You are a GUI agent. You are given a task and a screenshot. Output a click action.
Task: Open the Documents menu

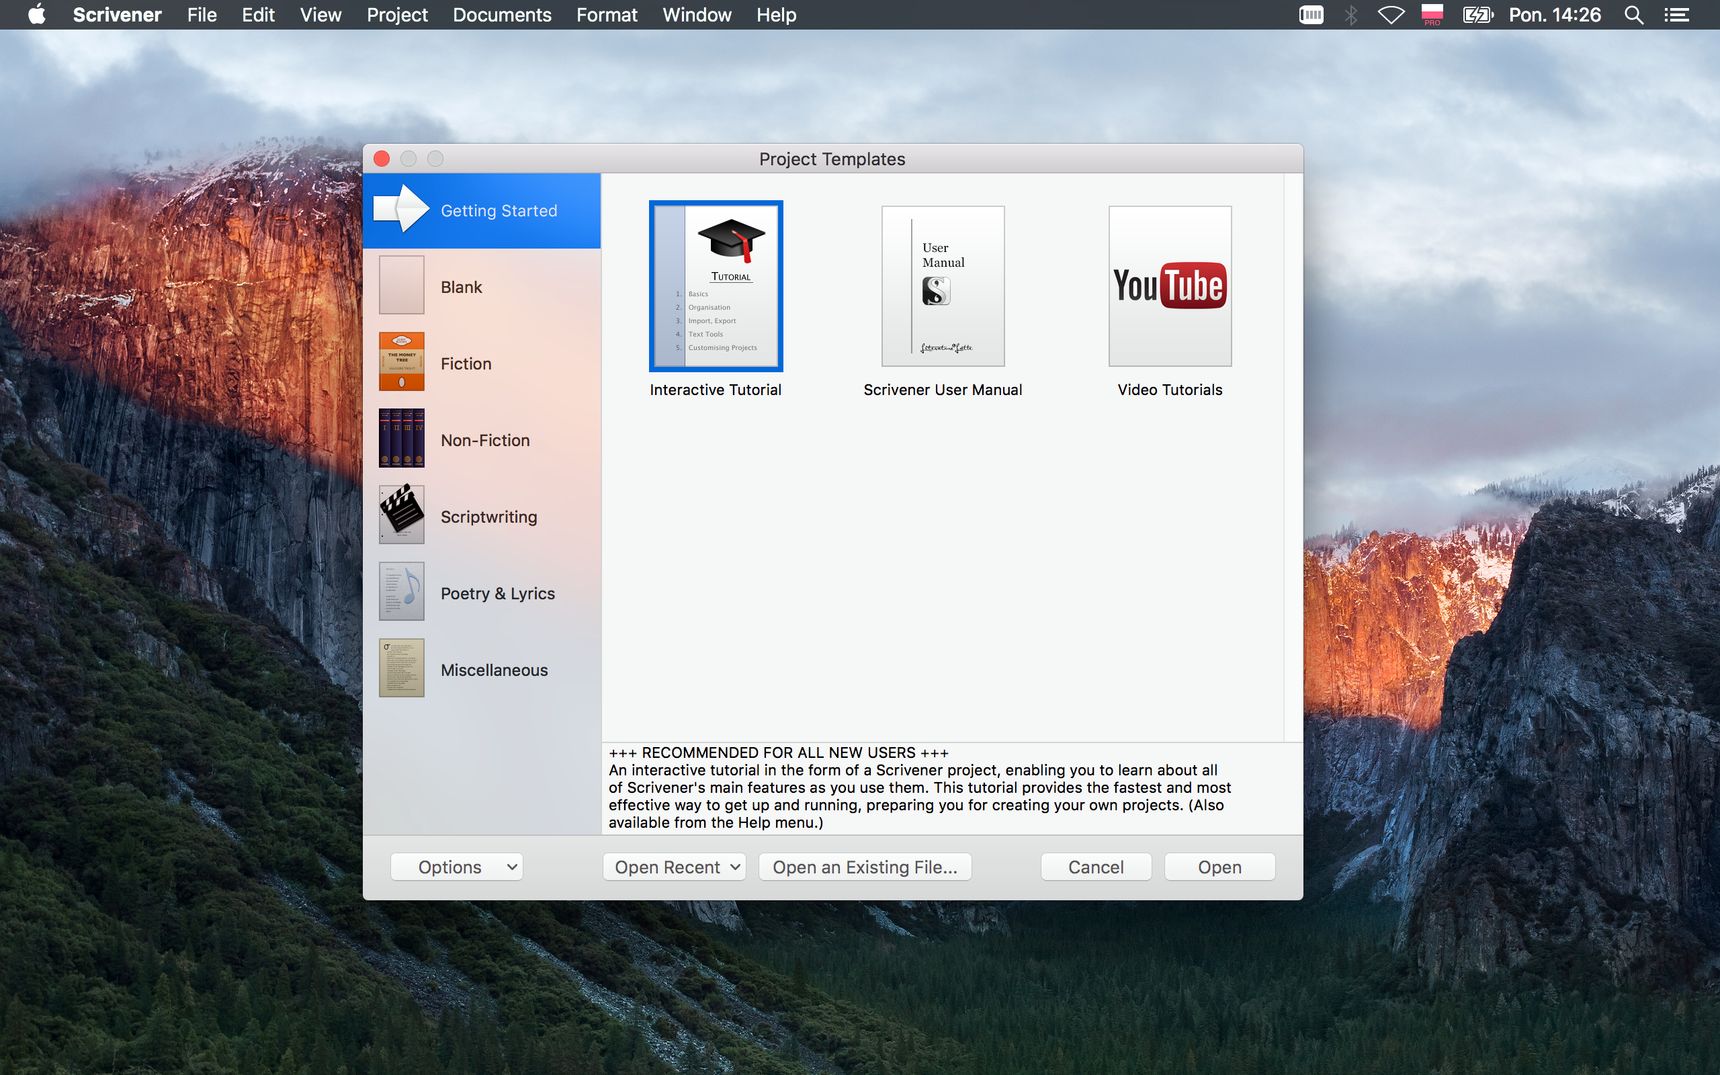502,14
